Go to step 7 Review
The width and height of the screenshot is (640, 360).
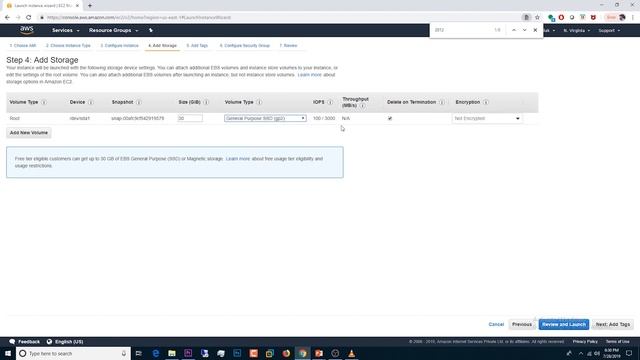288,46
